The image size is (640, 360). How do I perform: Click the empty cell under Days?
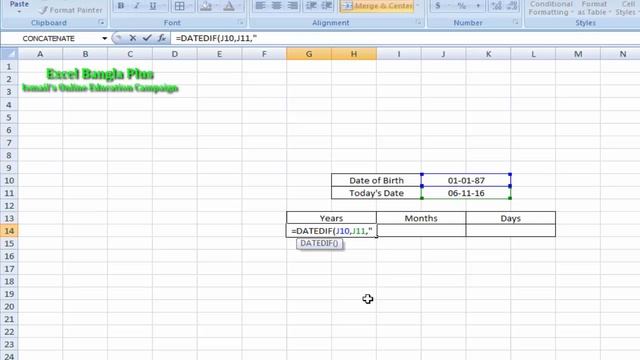click(511, 231)
